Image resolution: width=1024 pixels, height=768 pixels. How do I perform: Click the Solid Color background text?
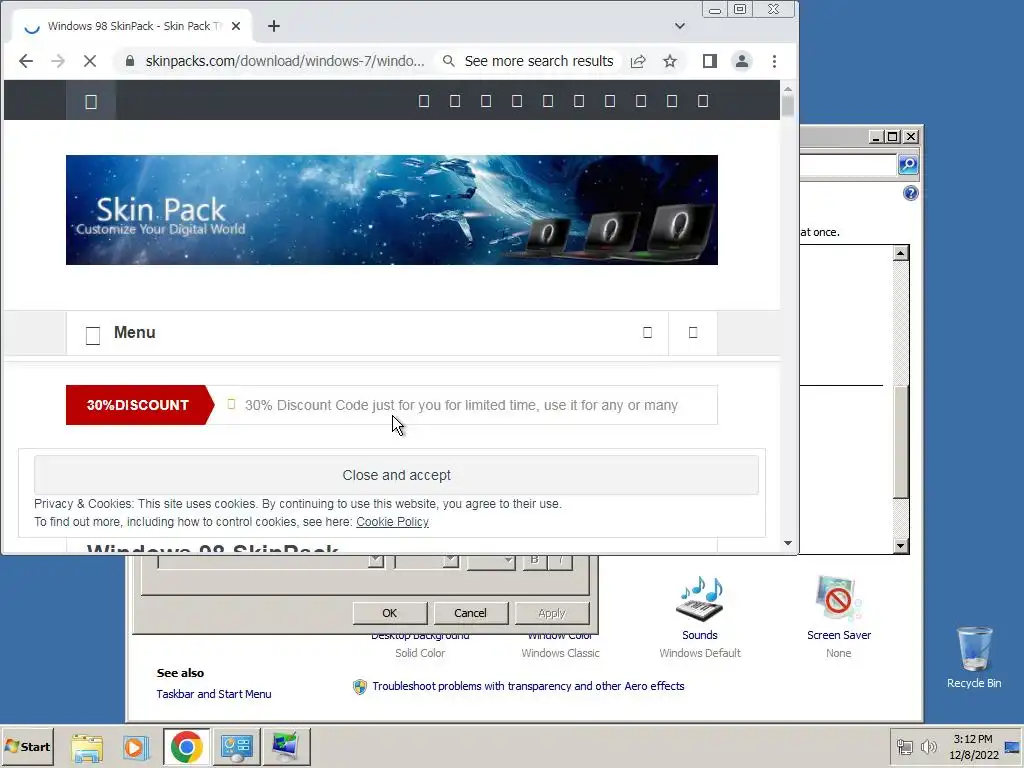(420, 653)
